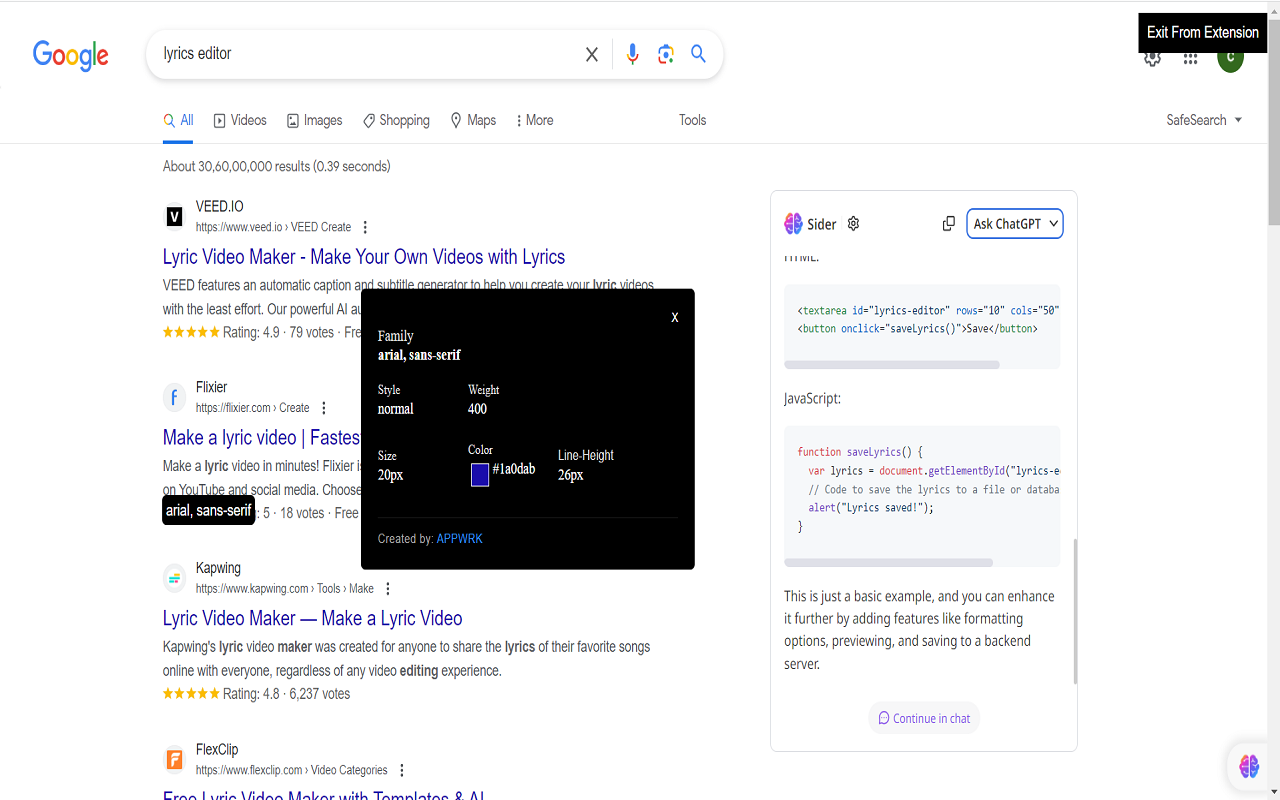This screenshot has height=800, width=1280.
Task: Click the kapwing.com URL breadcrumb
Action: point(285,589)
